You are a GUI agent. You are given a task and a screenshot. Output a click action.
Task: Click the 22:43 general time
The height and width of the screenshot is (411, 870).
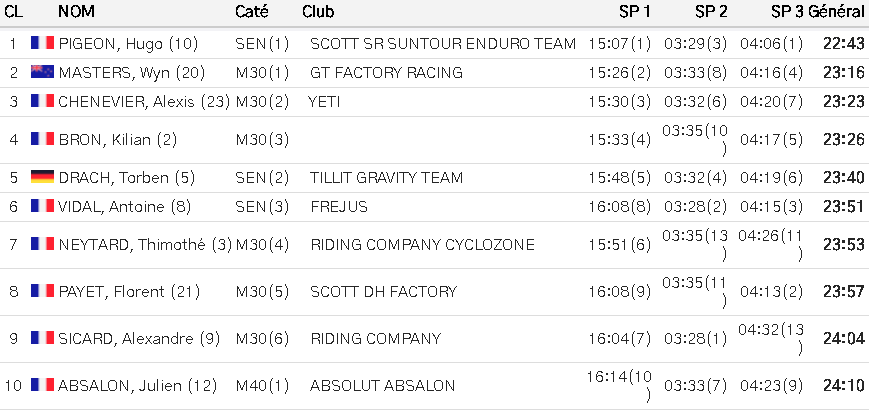tap(843, 44)
